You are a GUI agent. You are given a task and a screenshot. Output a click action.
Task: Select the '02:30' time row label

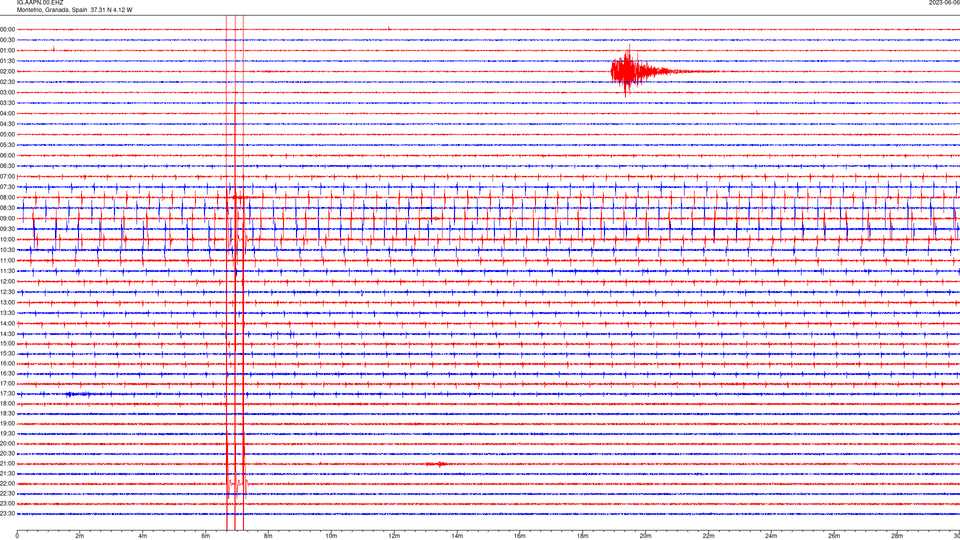7,81
